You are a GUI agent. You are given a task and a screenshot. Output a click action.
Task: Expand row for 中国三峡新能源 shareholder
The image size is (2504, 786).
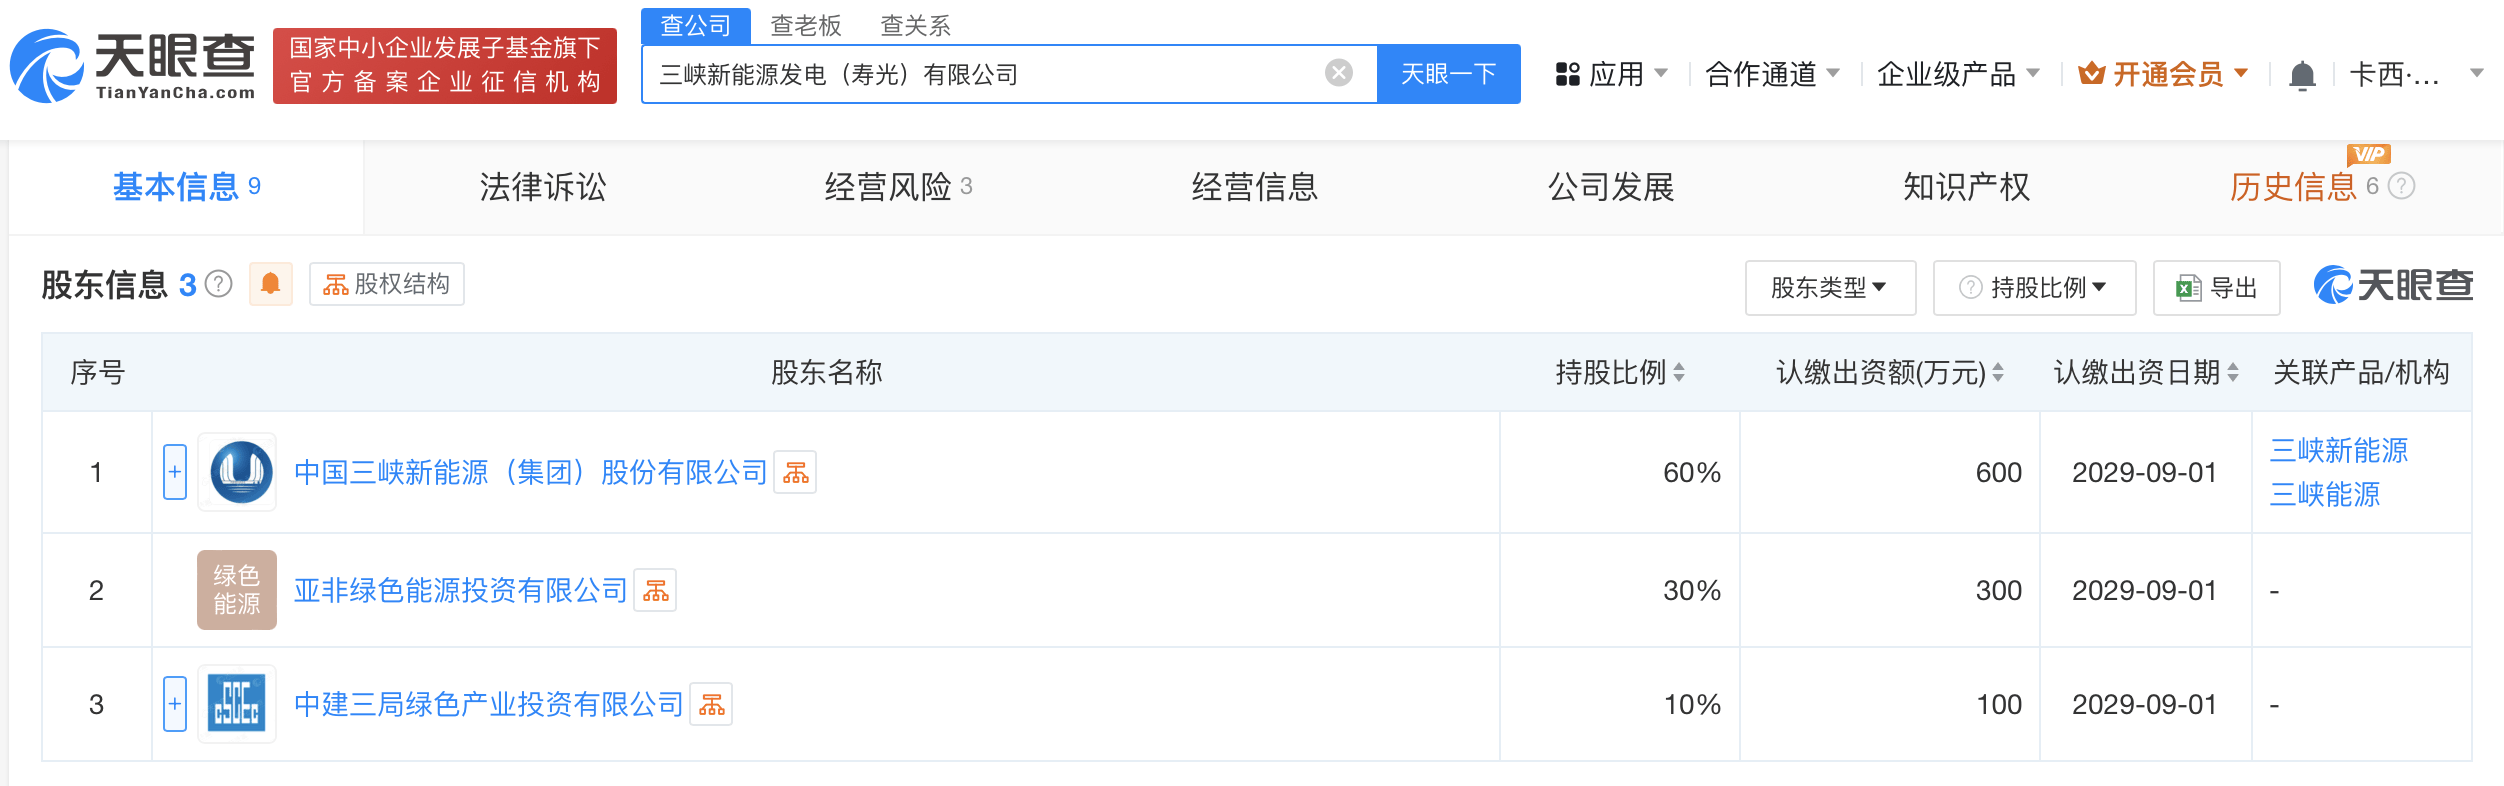tap(175, 472)
